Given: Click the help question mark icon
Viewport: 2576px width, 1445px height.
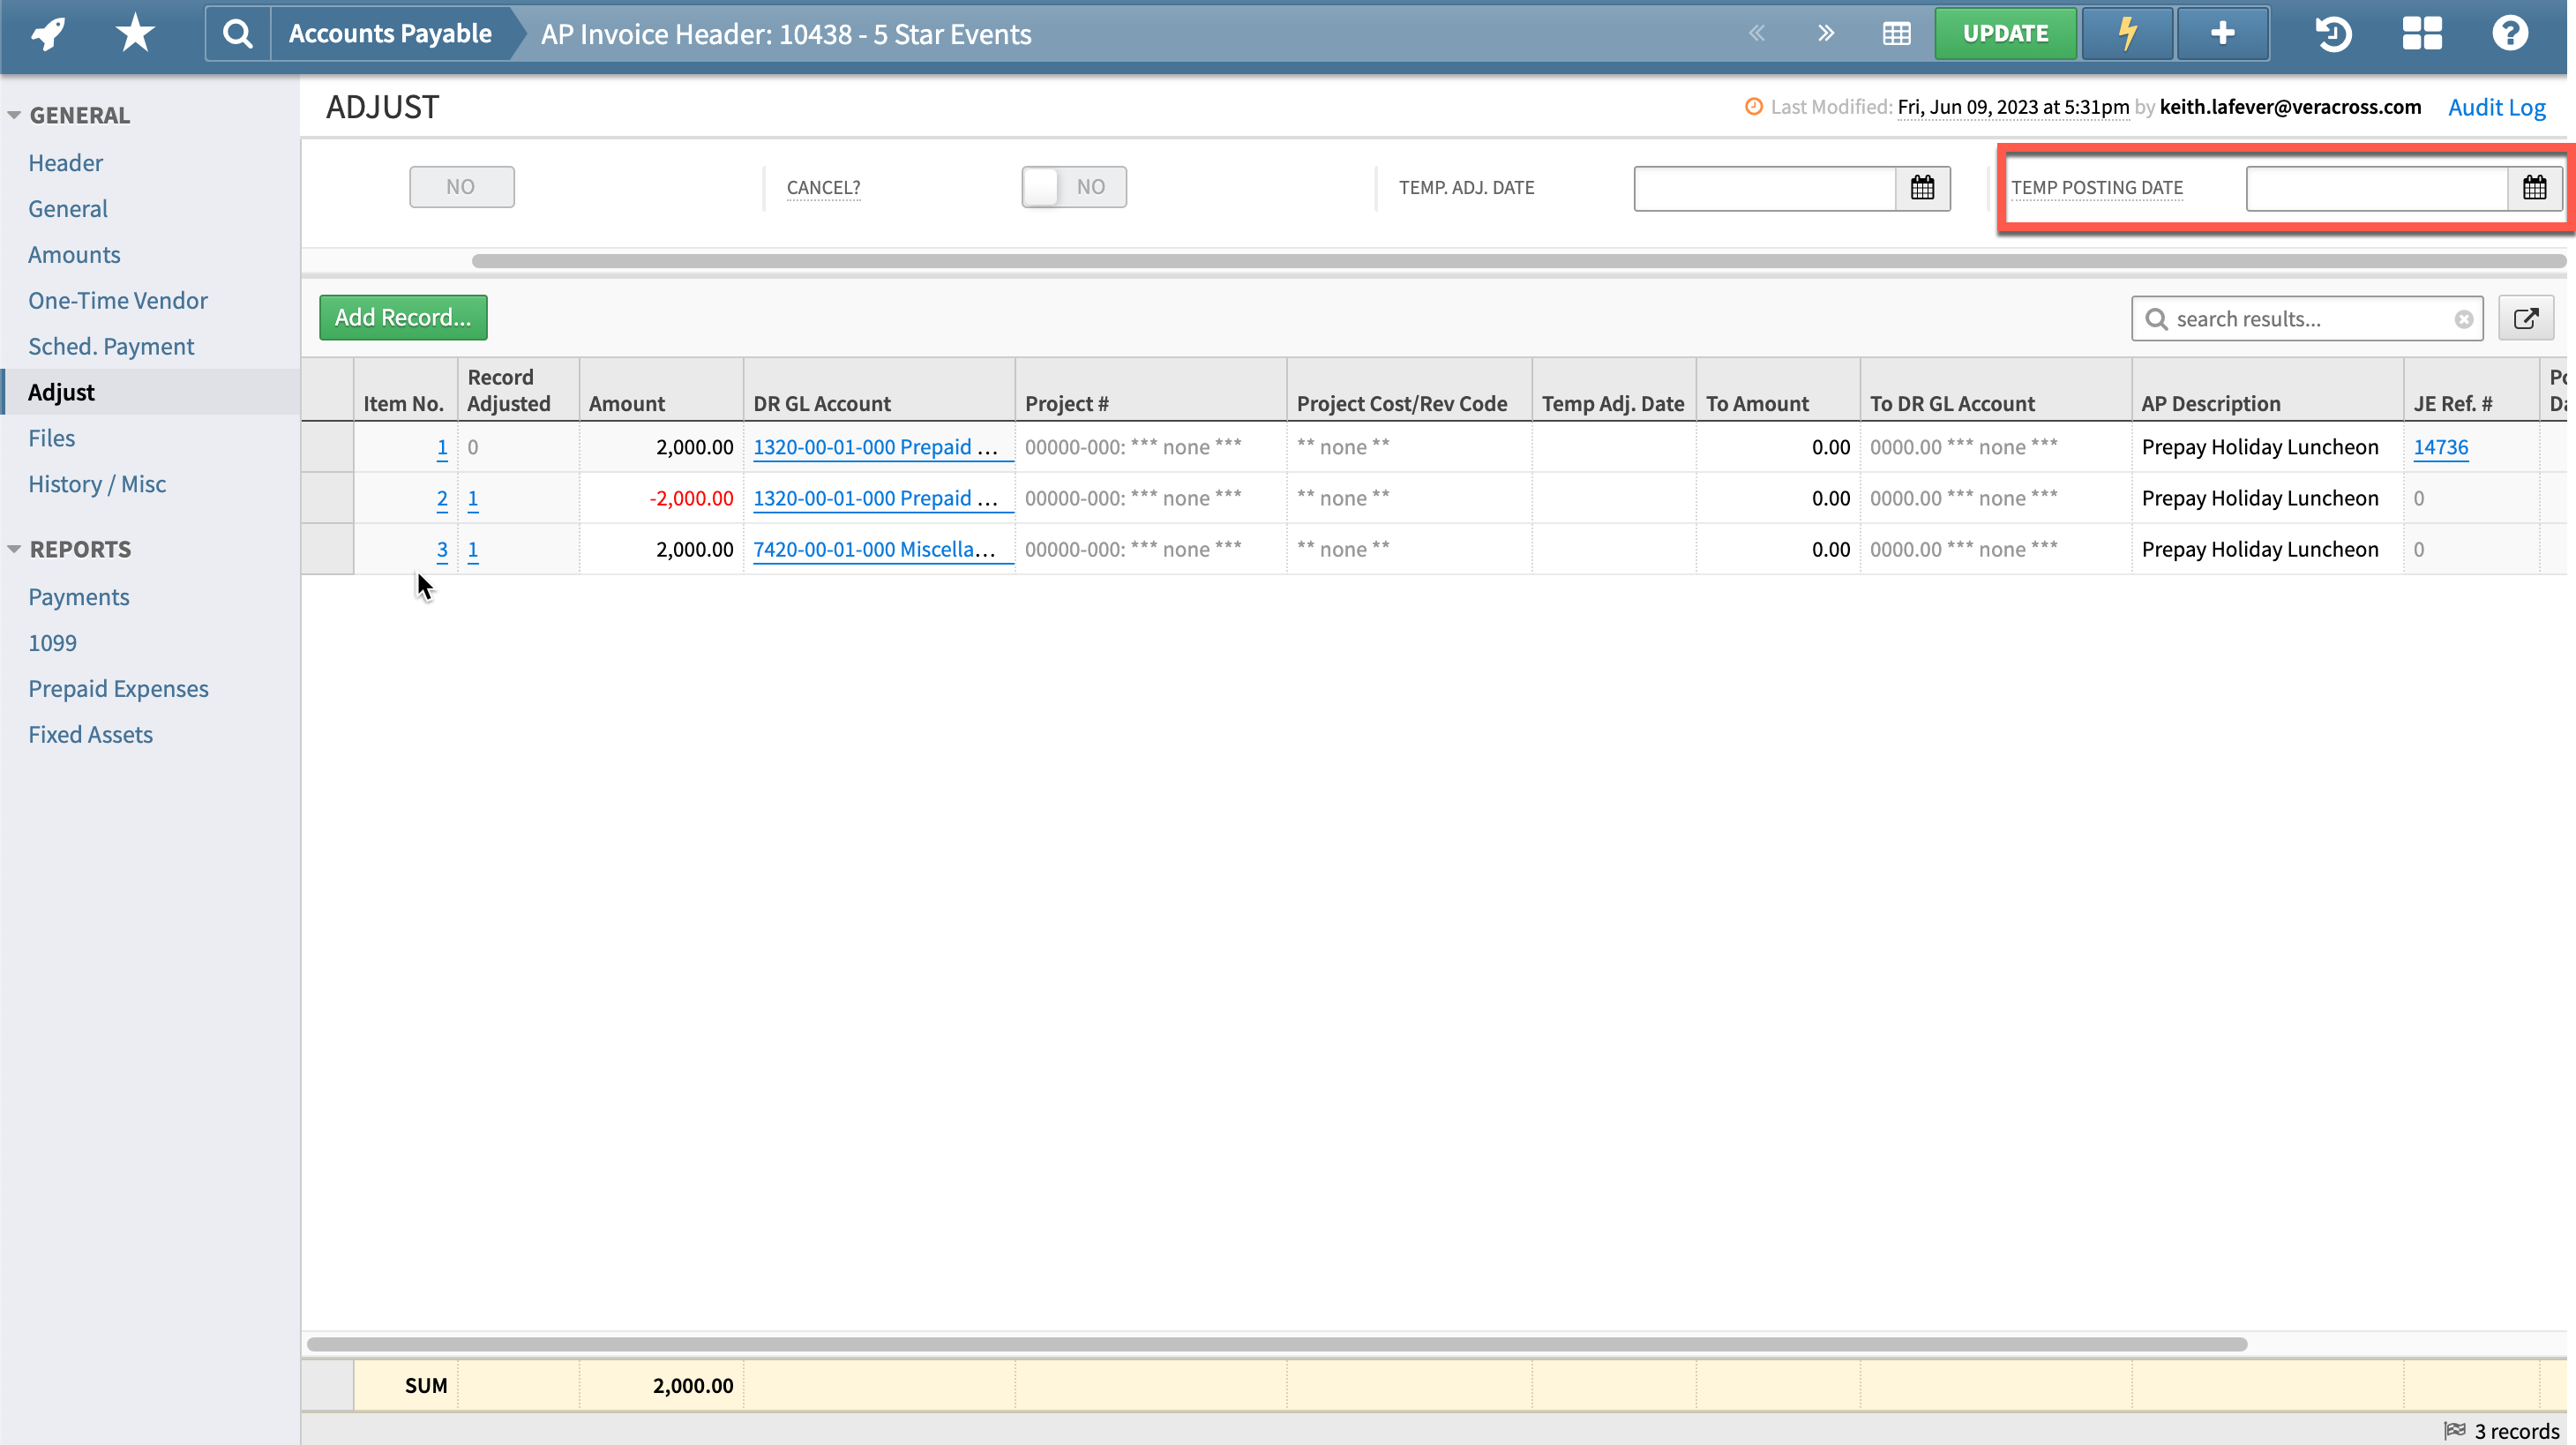Looking at the screenshot, I should [x=2510, y=32].
